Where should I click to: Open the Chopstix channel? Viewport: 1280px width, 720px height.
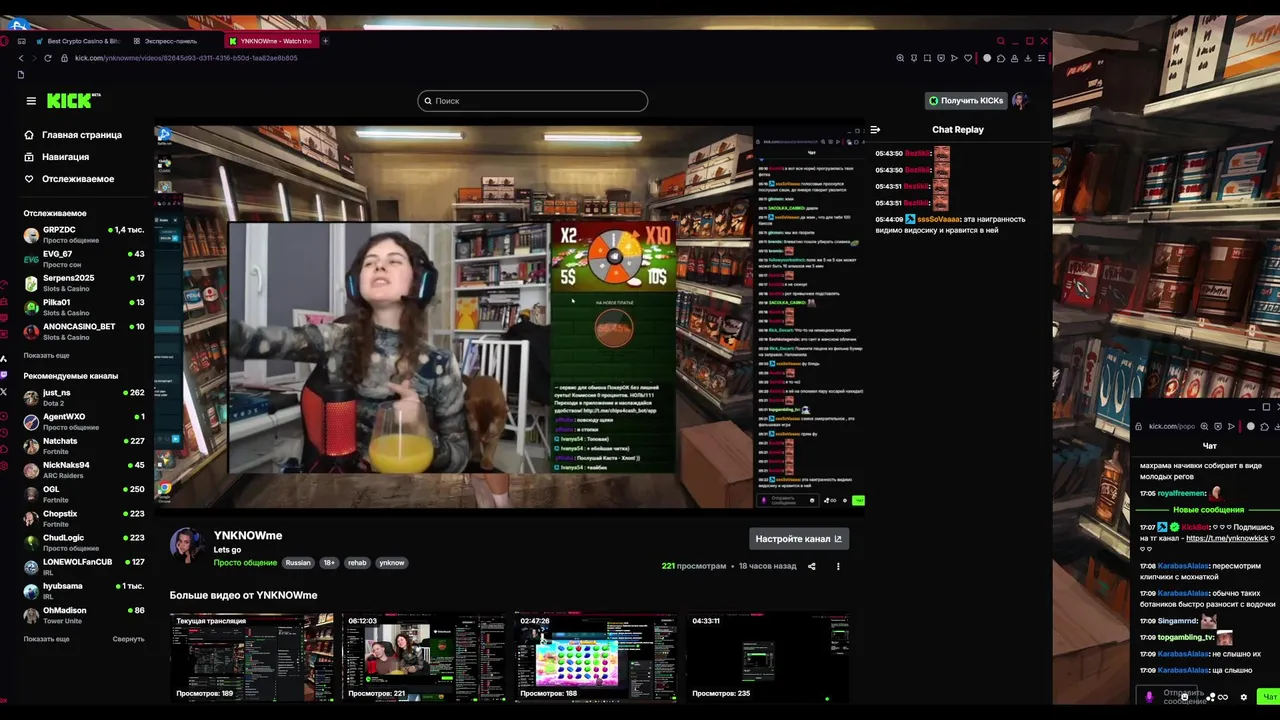coord(85,518)
